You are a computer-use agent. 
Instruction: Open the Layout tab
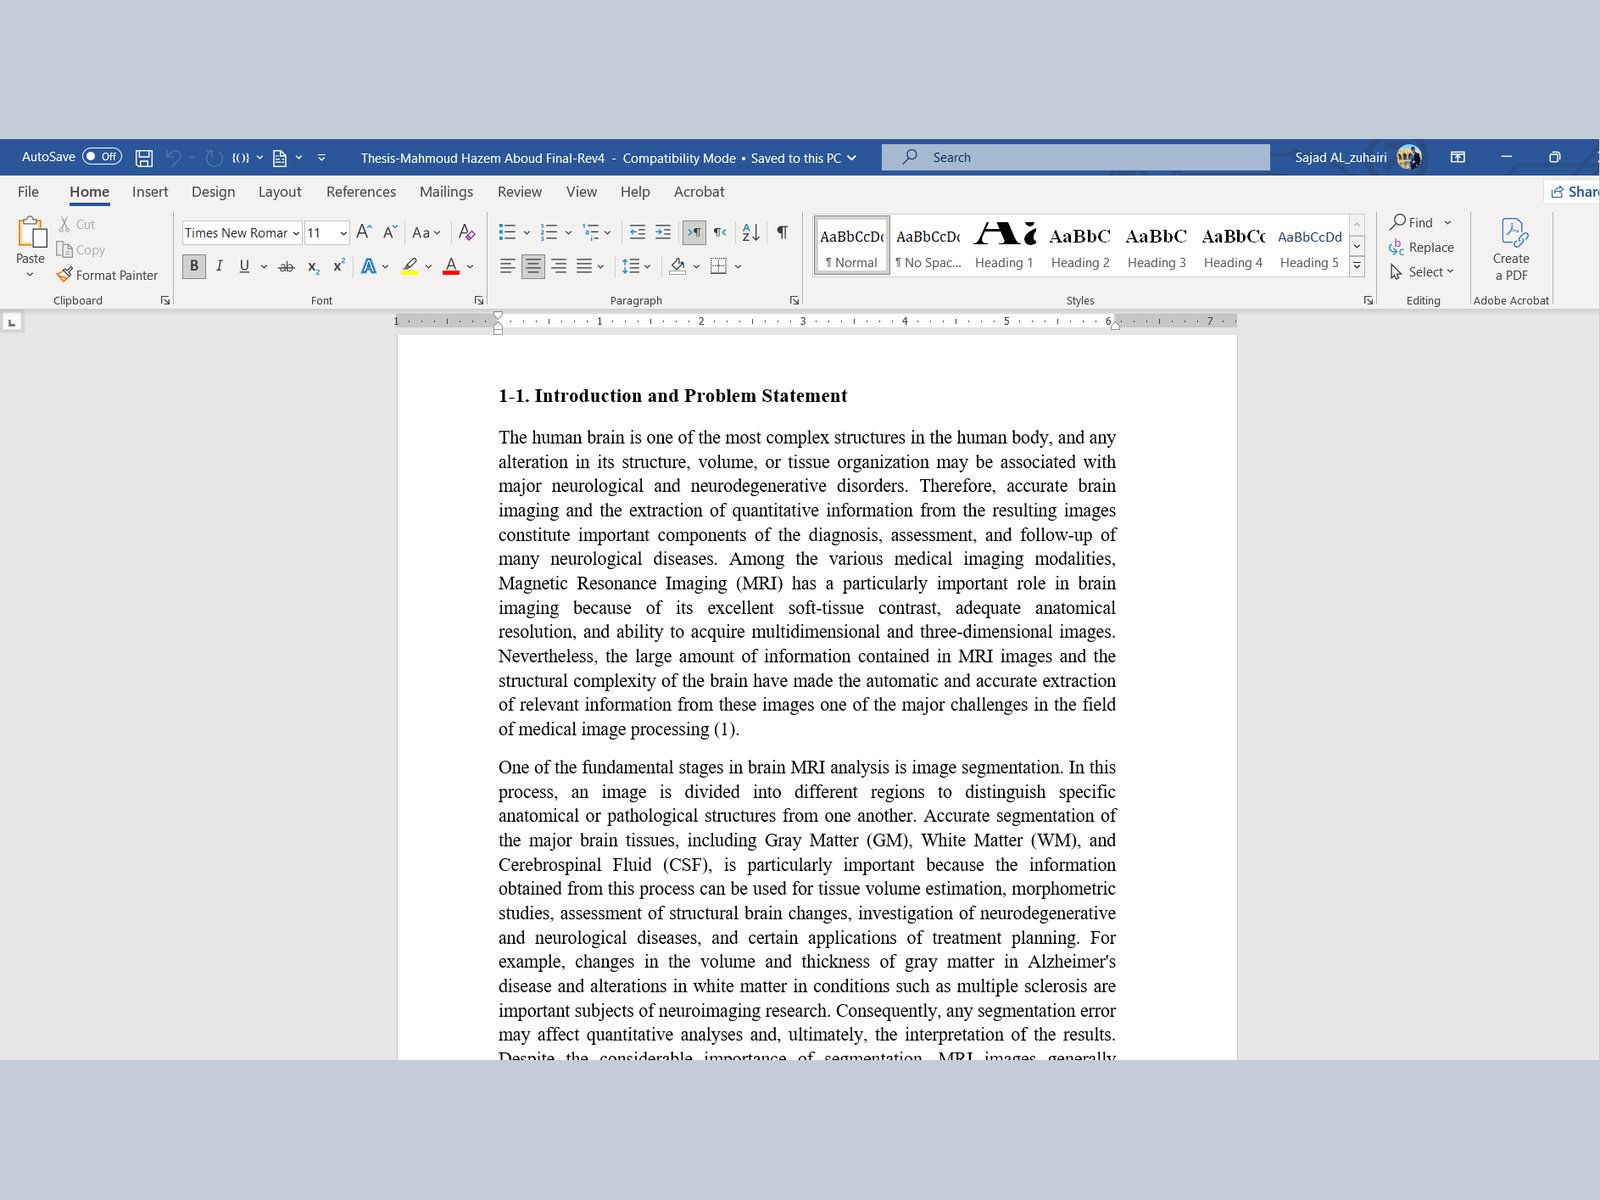tap(279, 192)
